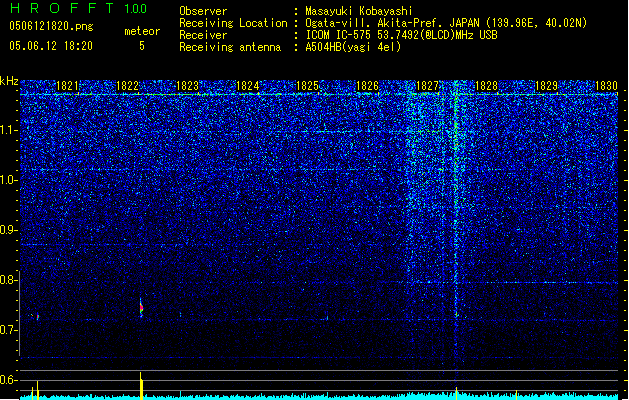Click the Observer field label

(203, 11)
